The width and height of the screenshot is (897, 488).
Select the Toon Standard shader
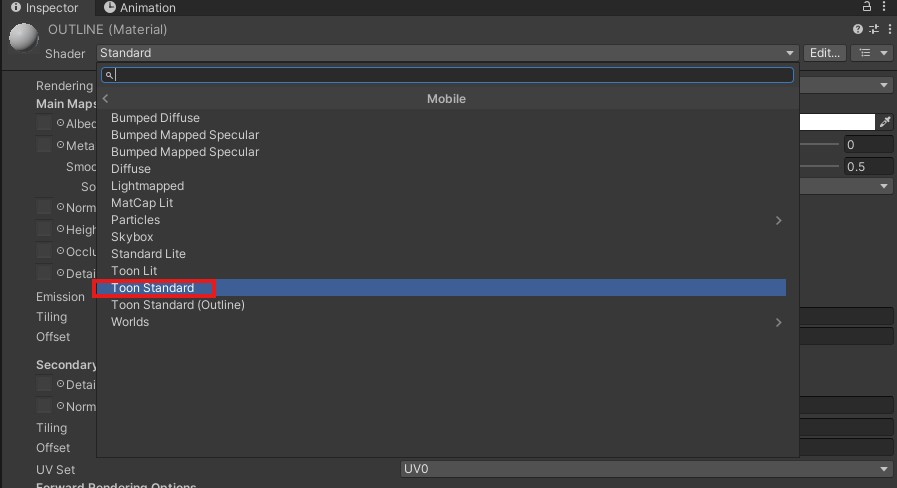click(x=153, y=288)
